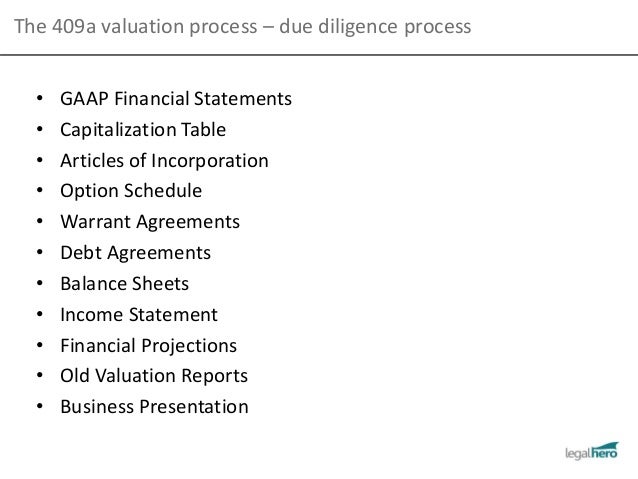Click bullet dot beside Balance Sheets
638x479 pixels.
click(39, 283)
